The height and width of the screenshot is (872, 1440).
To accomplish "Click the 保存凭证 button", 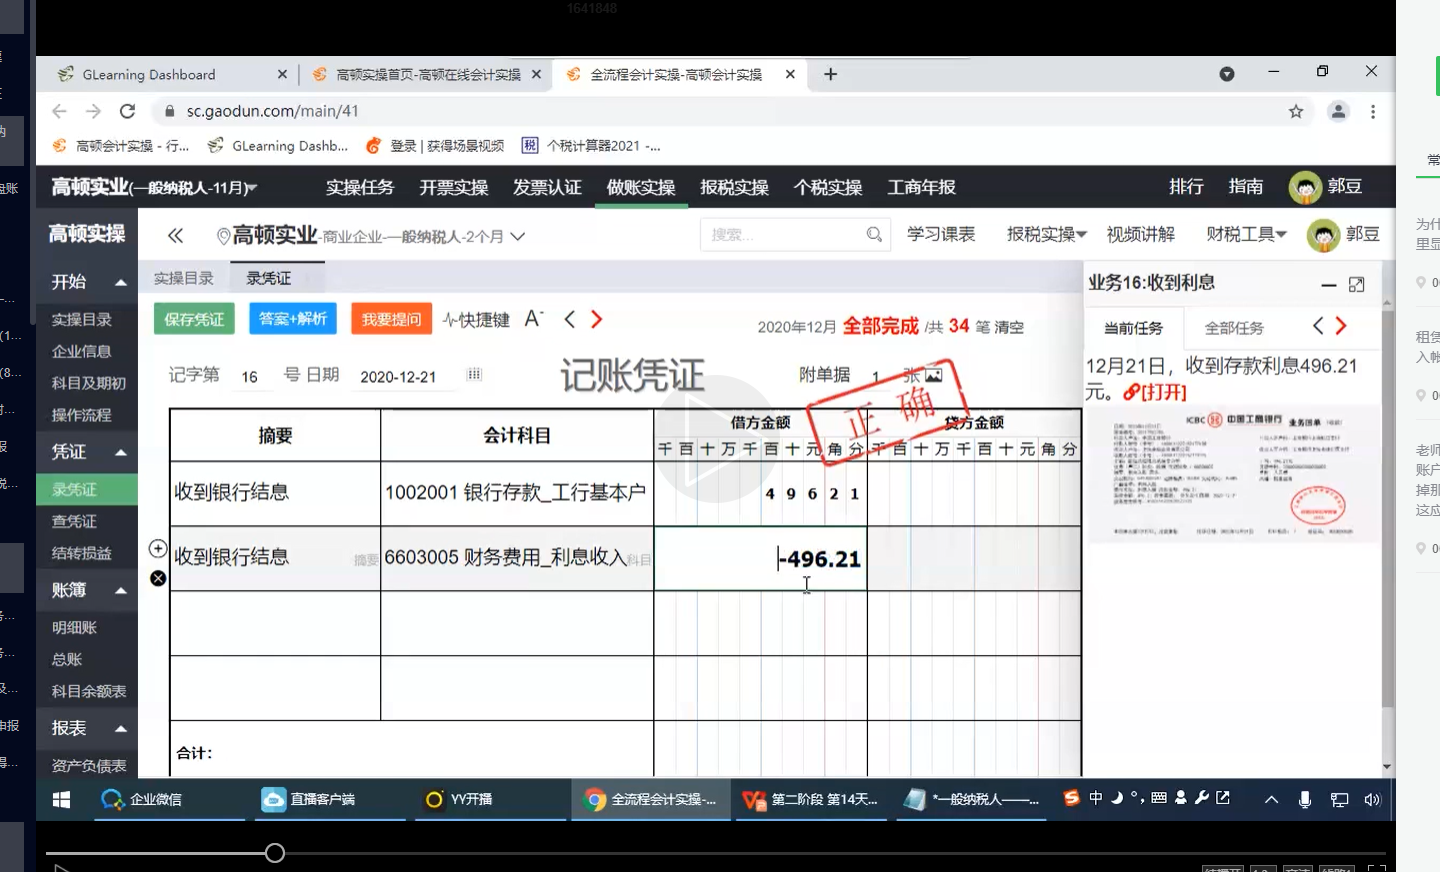I will tap(194, 319).
